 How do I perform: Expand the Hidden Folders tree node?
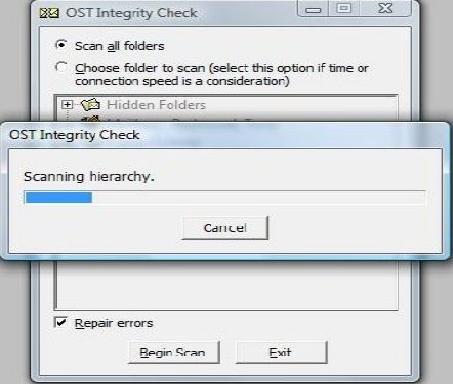click(67, 105)
